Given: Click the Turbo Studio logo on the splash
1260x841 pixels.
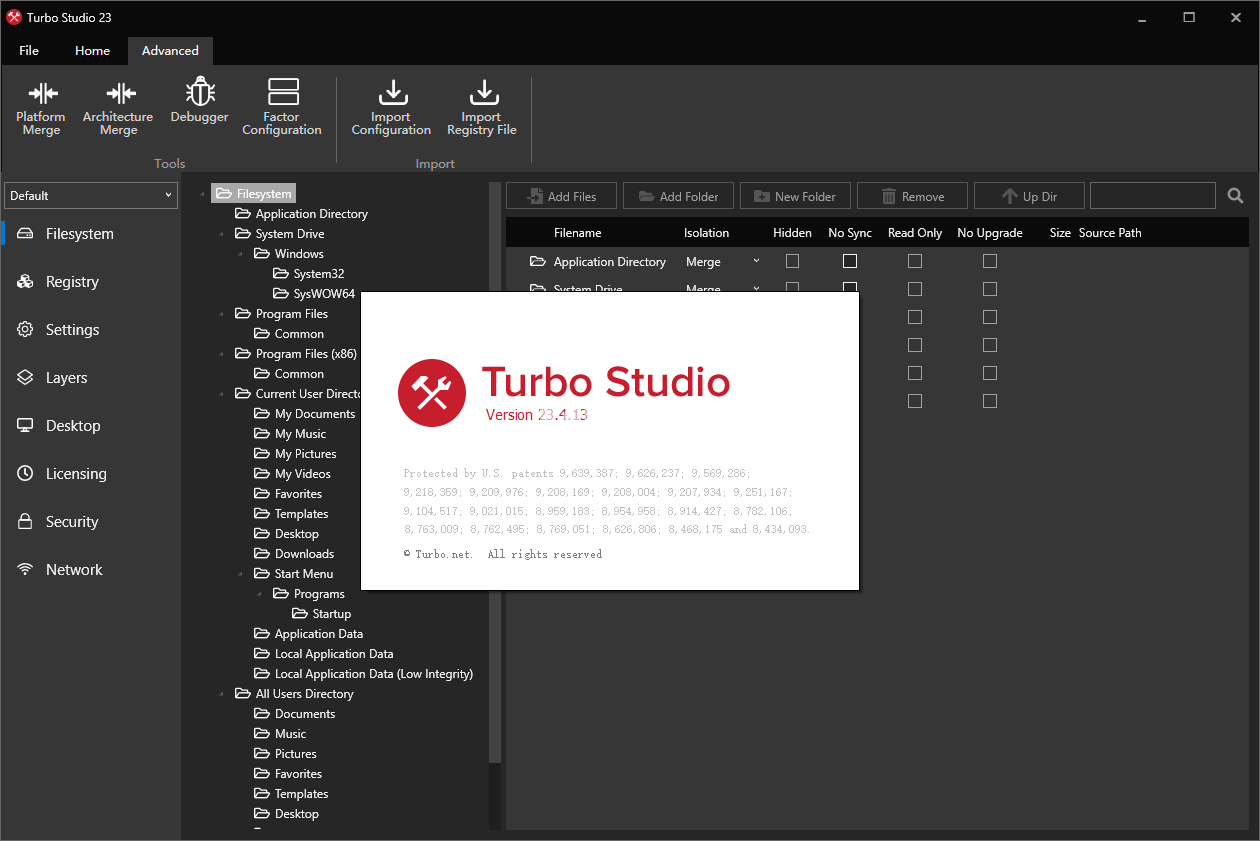Looking at the screenshot, I should (431, 393).
